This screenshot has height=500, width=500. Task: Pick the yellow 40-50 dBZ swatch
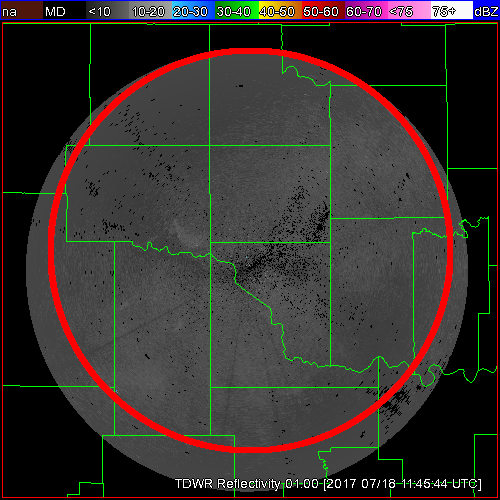[280, 10]
